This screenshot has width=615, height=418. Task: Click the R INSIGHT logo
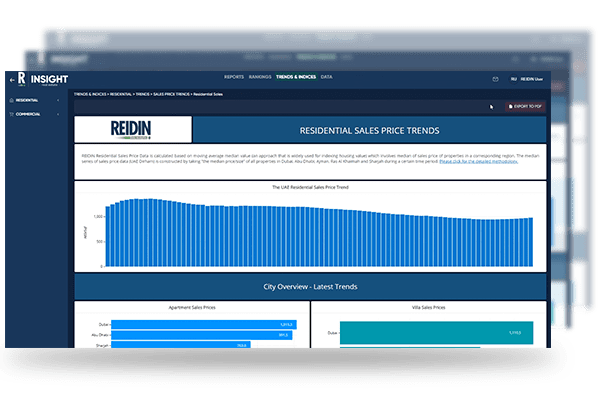(x=44, y=79)
